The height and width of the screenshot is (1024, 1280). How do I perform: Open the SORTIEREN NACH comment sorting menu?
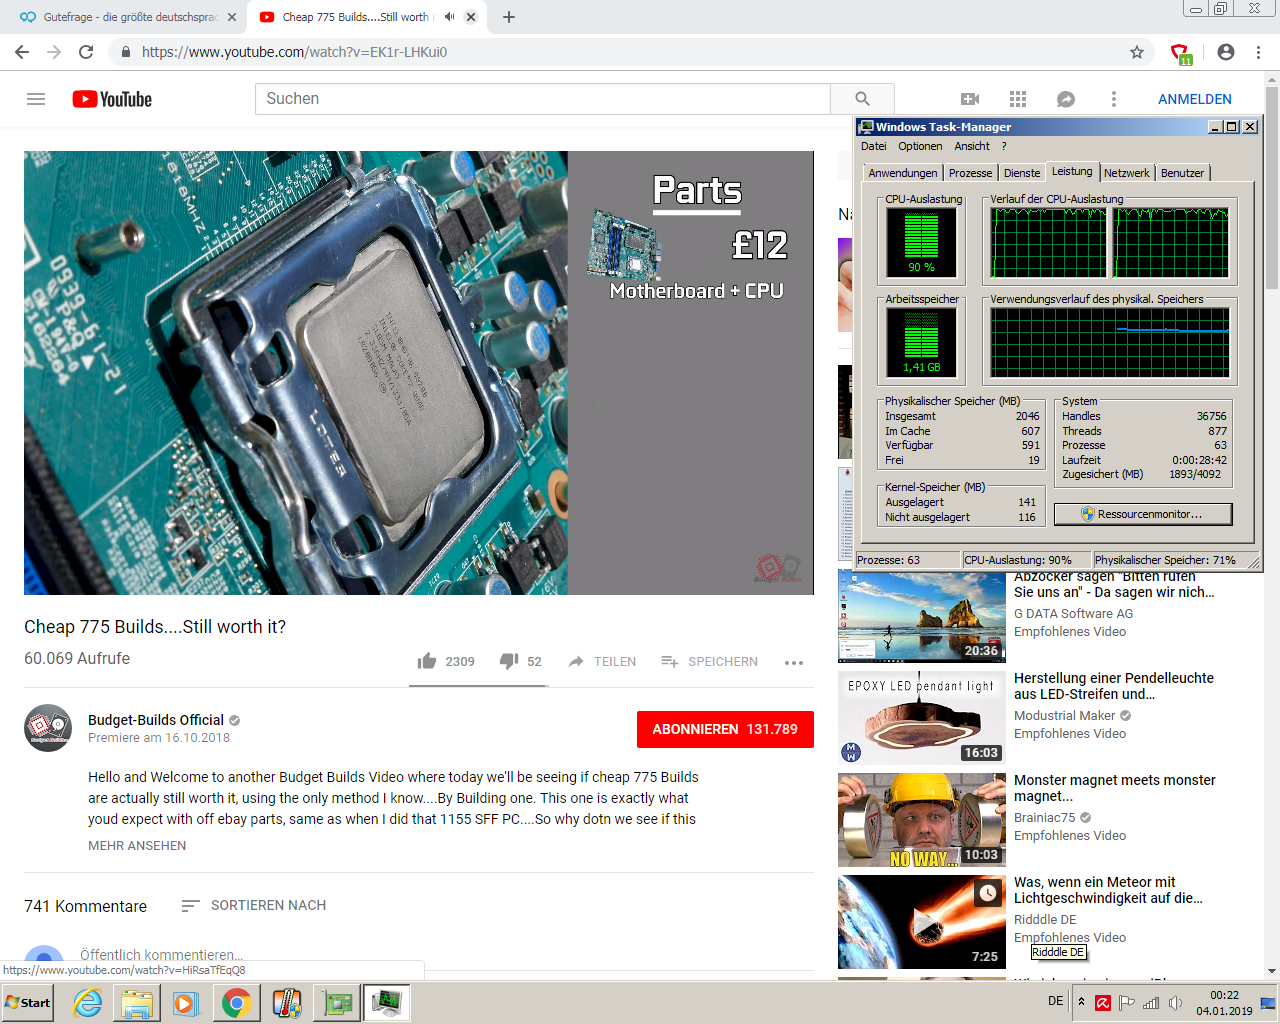(x=267, y=905)
